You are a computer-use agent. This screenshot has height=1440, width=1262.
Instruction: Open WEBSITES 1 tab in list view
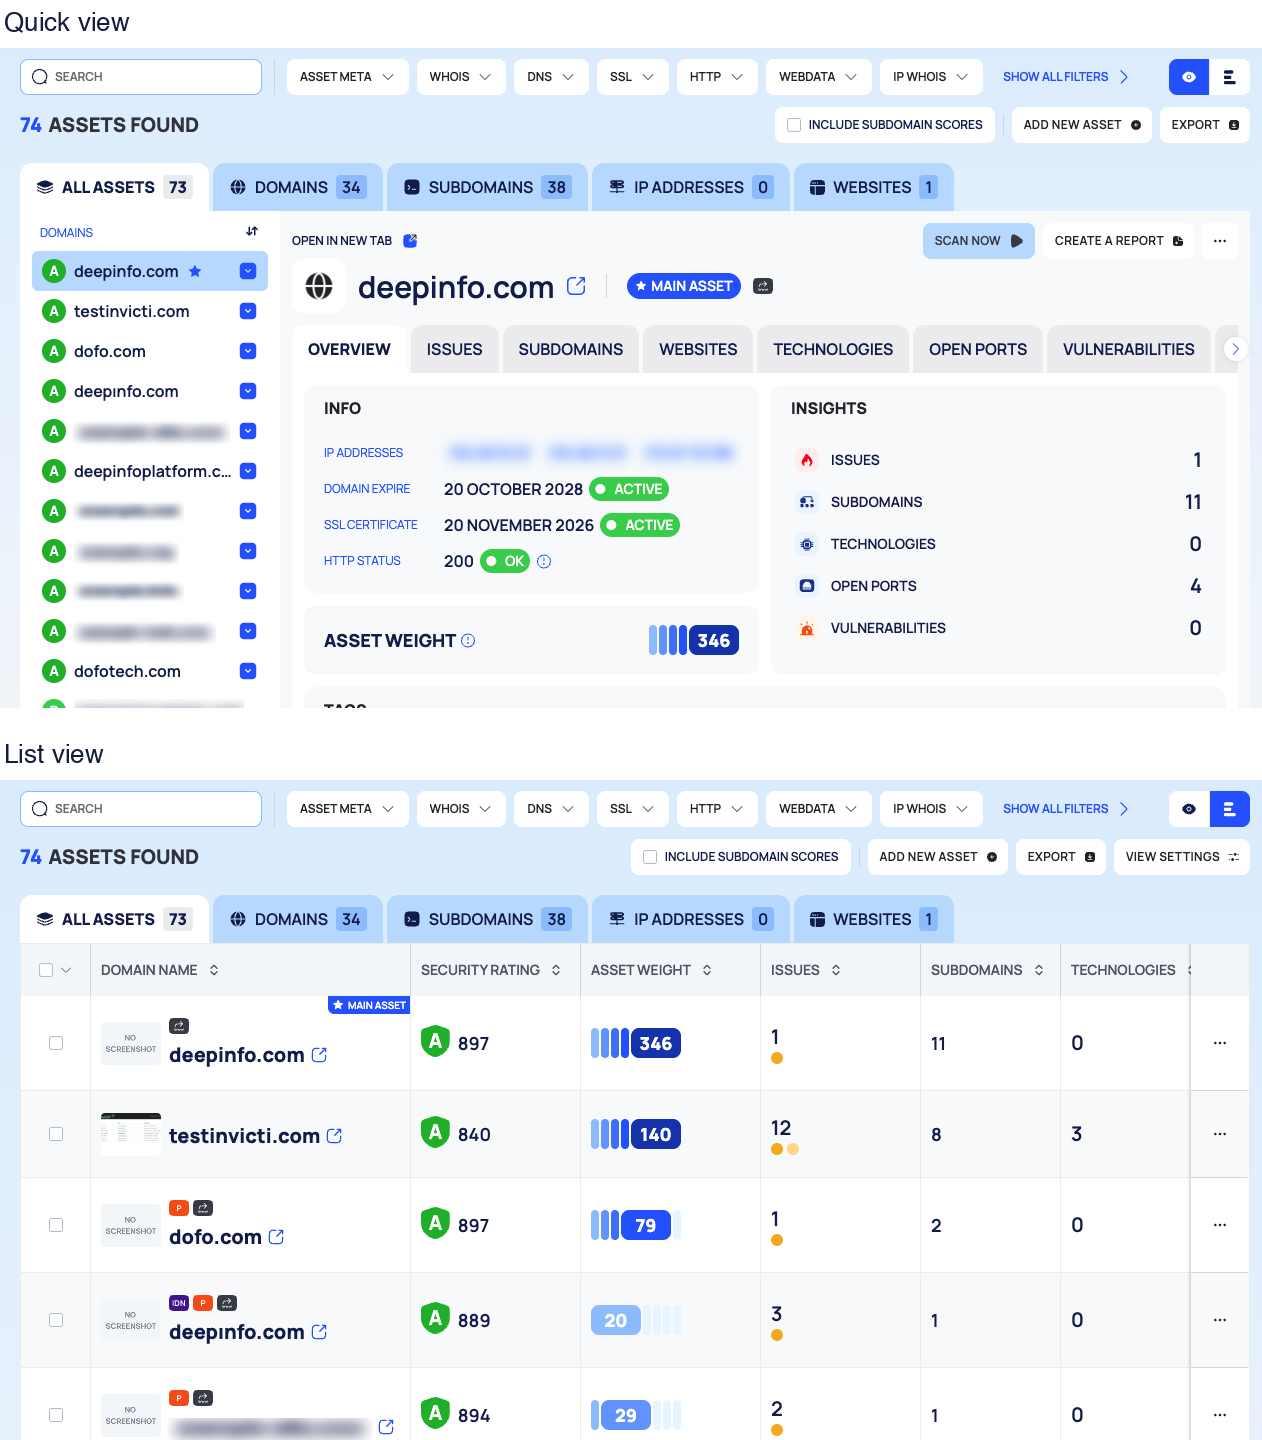pyautogui.click(x=873, y=919)
